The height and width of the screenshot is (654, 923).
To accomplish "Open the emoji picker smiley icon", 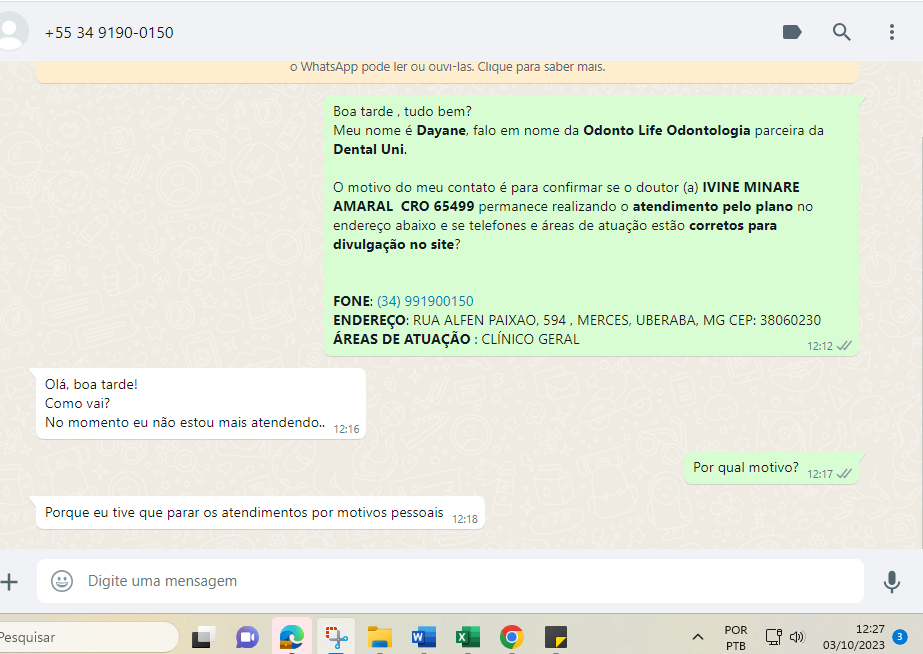I will pyautogui.click(x=62, y=581).
